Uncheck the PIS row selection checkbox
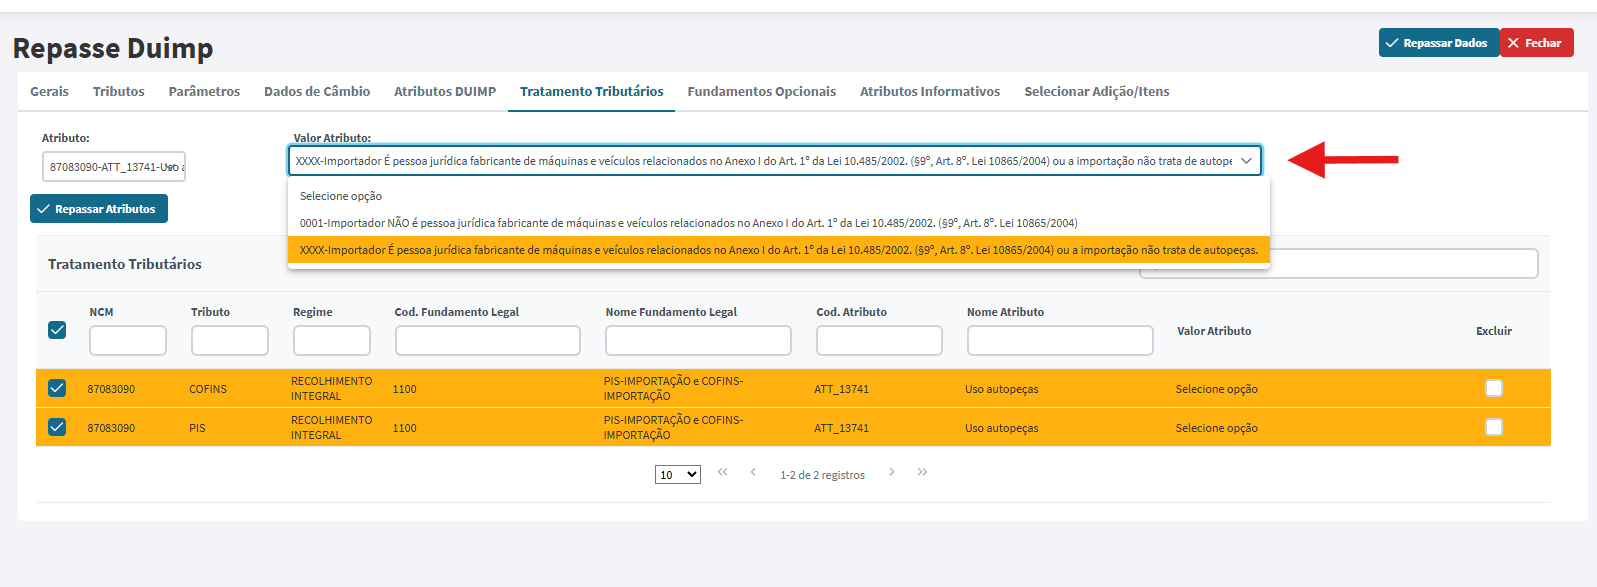Screen dimensions: 1597x587 pos(57,427)
